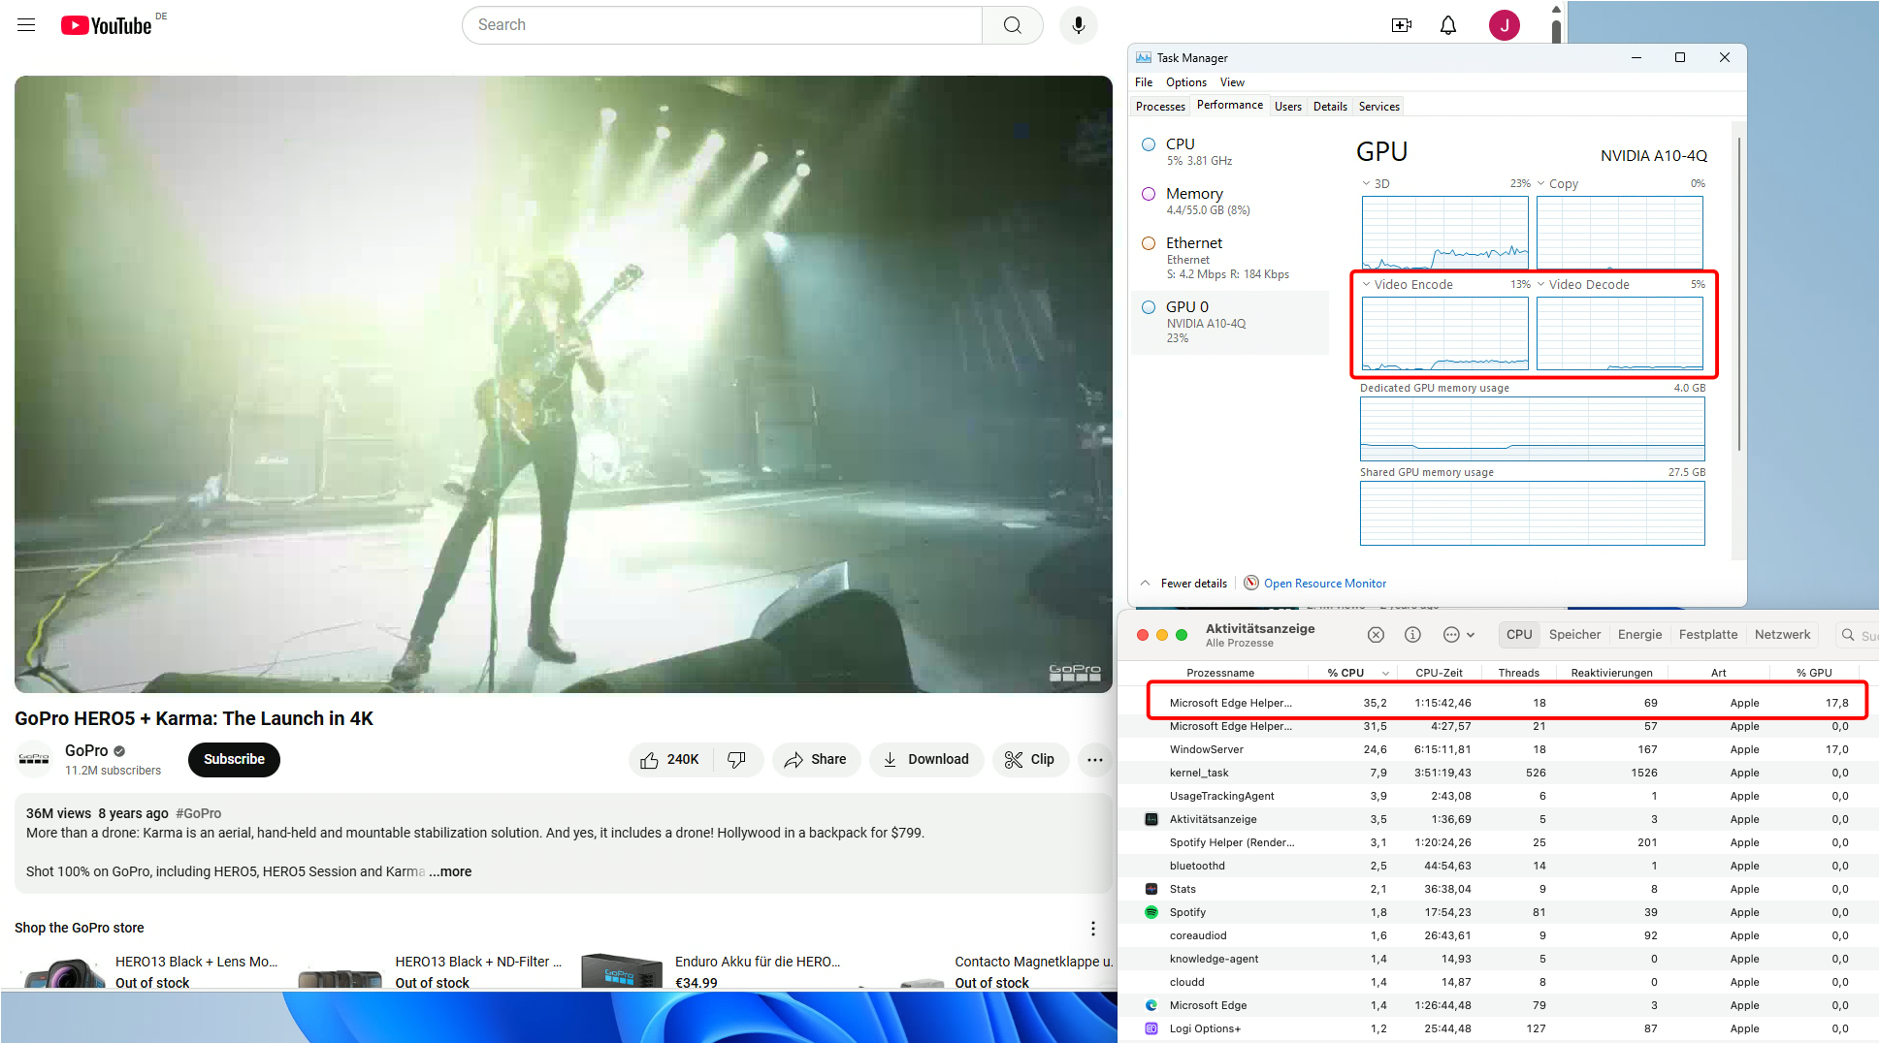Screen dimensions: 1880x1044
Task: Select Memory in Task Manager sidebar
Action: (x=1230, y=201)
